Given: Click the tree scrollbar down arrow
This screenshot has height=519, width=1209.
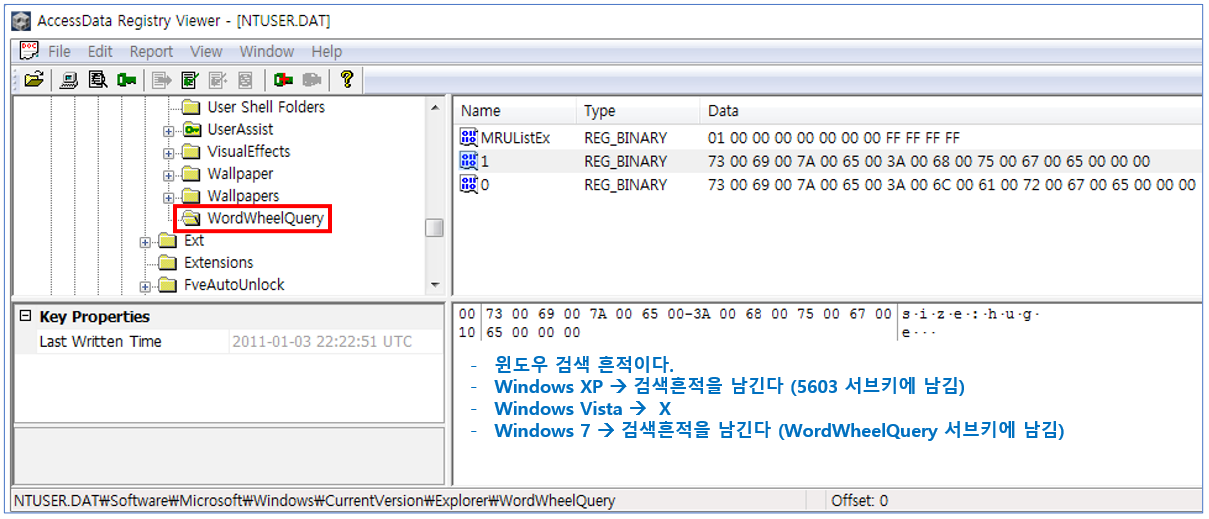Looking at the screenshot, I should 434,285.
